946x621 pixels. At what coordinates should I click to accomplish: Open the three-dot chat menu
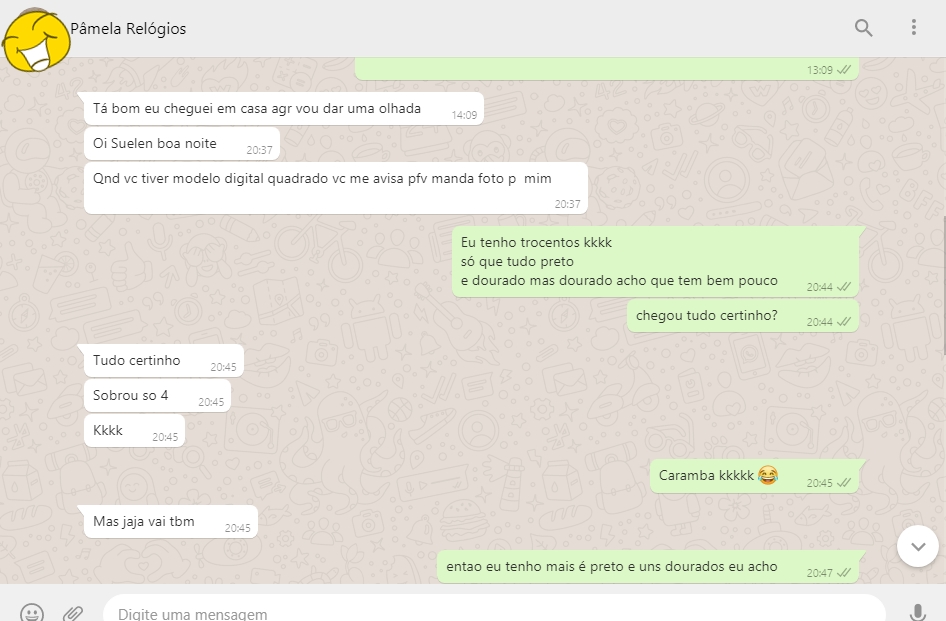point(914,27)
